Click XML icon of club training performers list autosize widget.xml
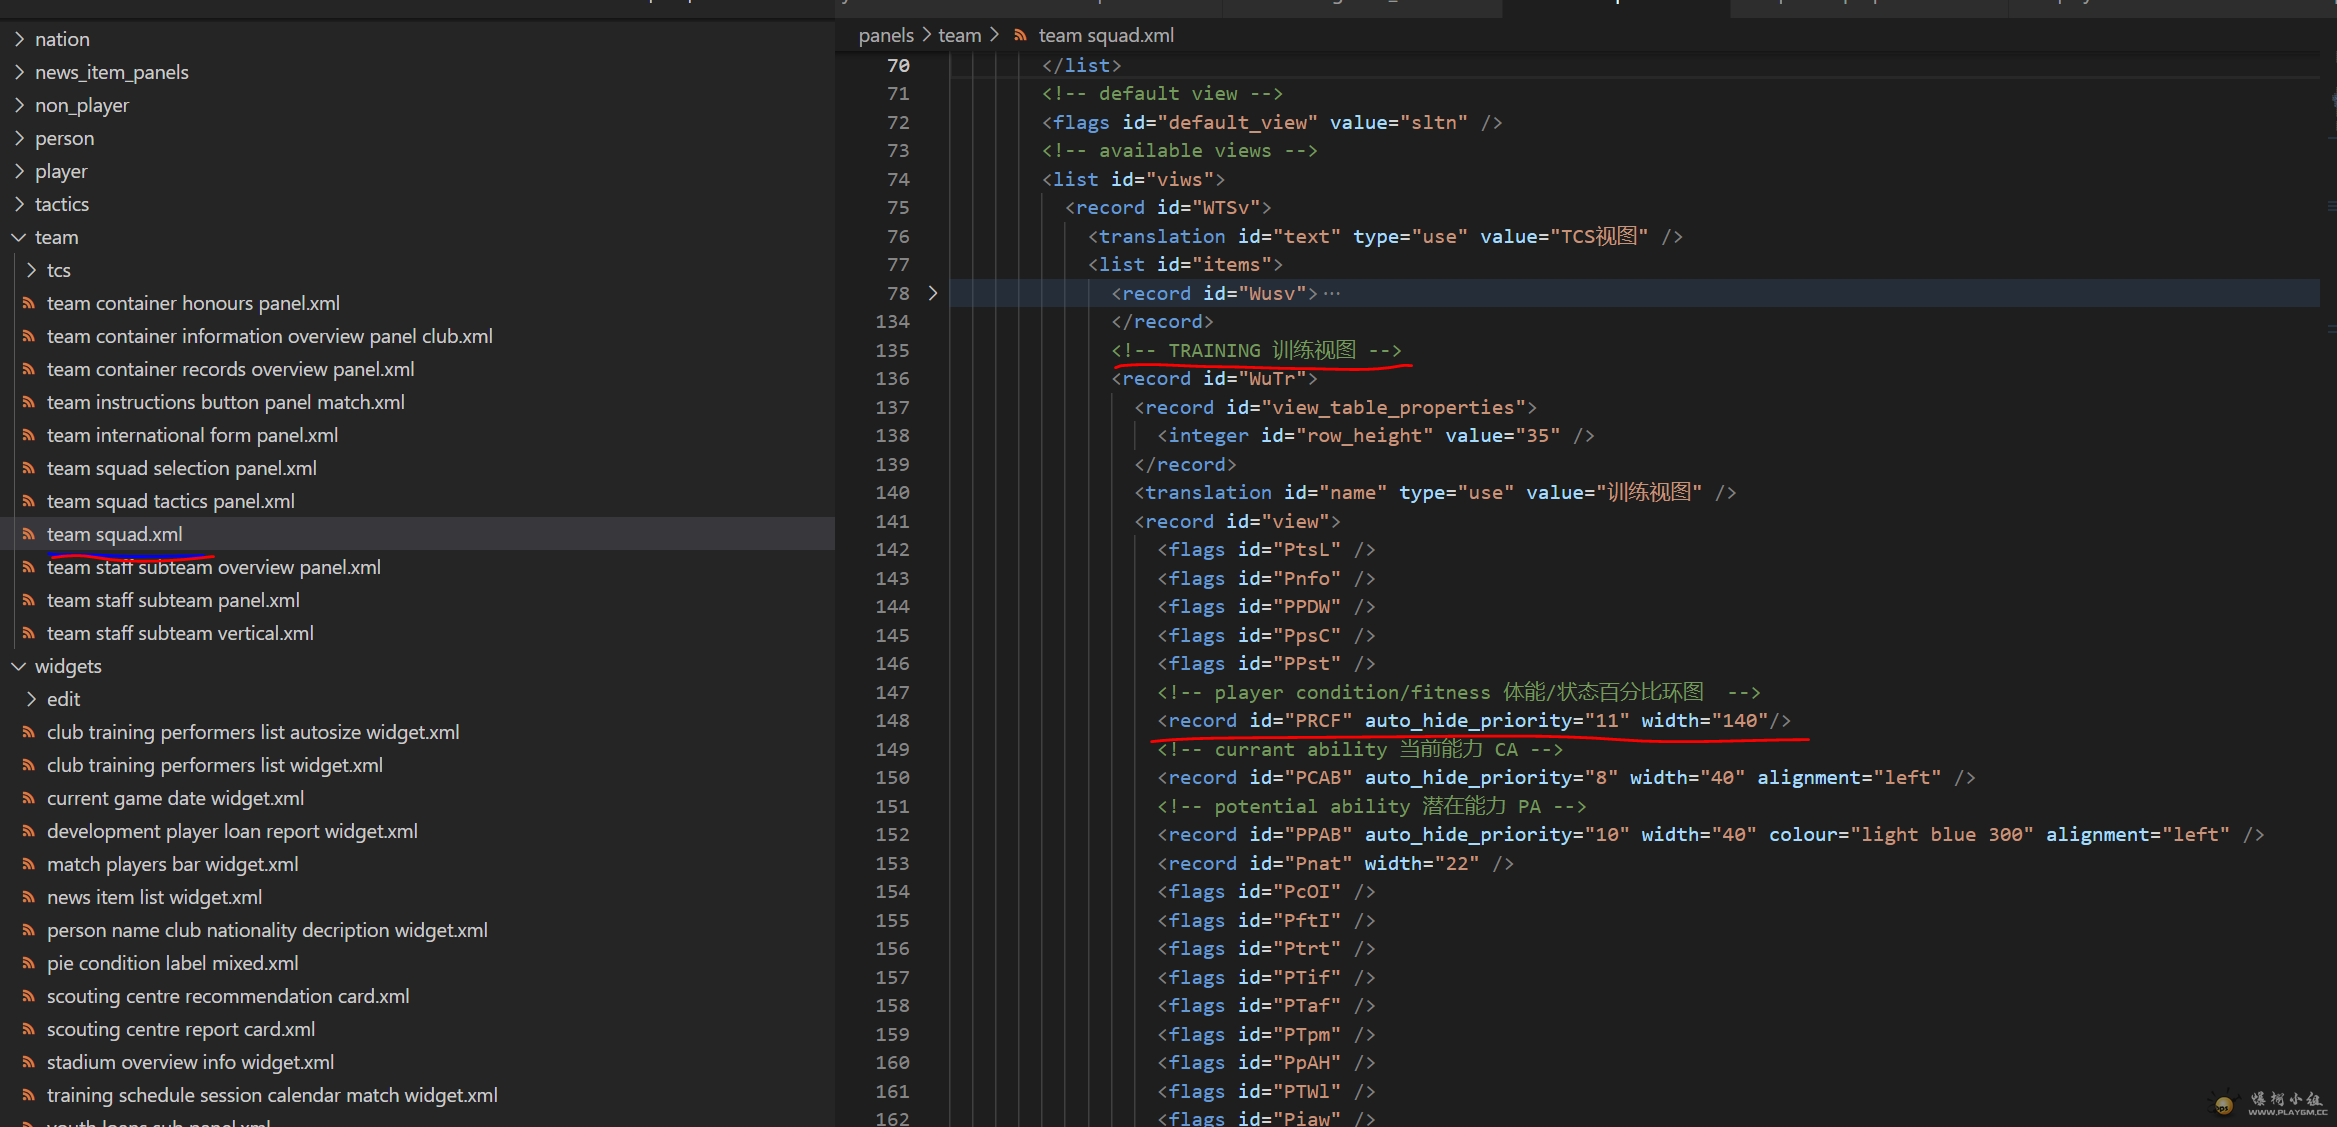 [29, 732]
